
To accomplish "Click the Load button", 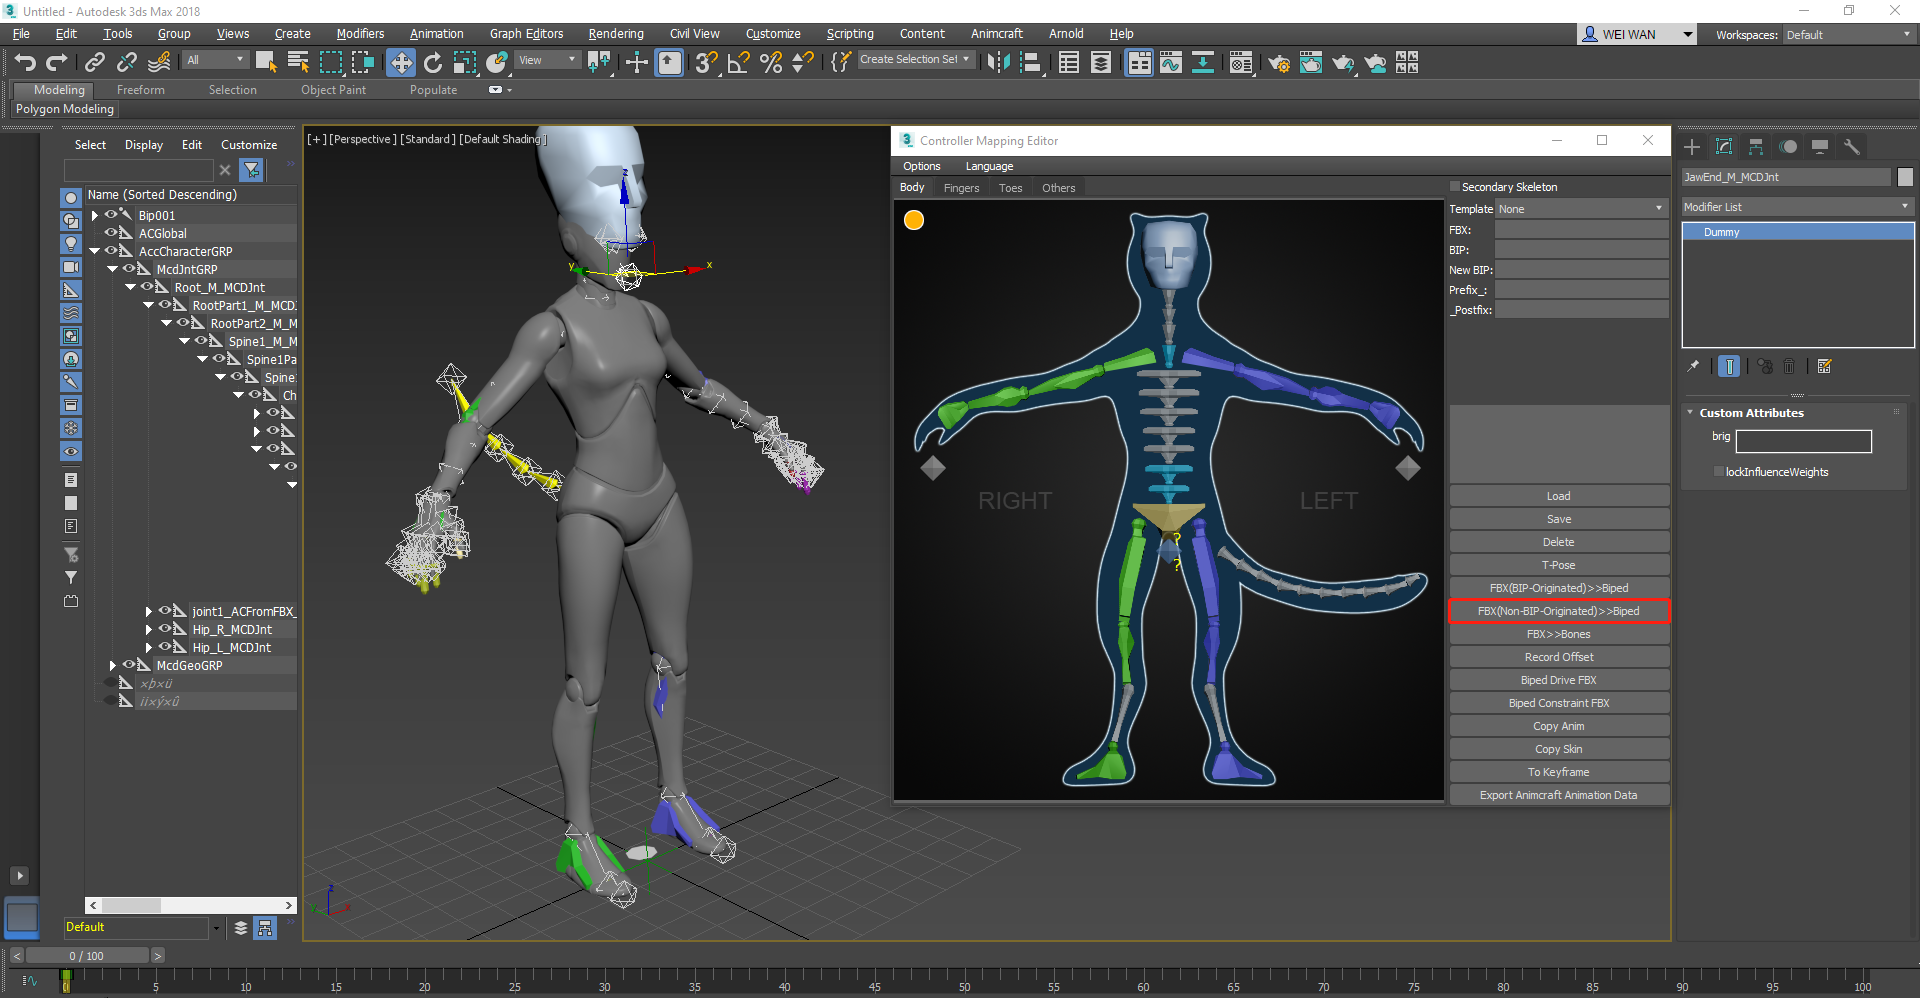I will [x=1559, y=496].
